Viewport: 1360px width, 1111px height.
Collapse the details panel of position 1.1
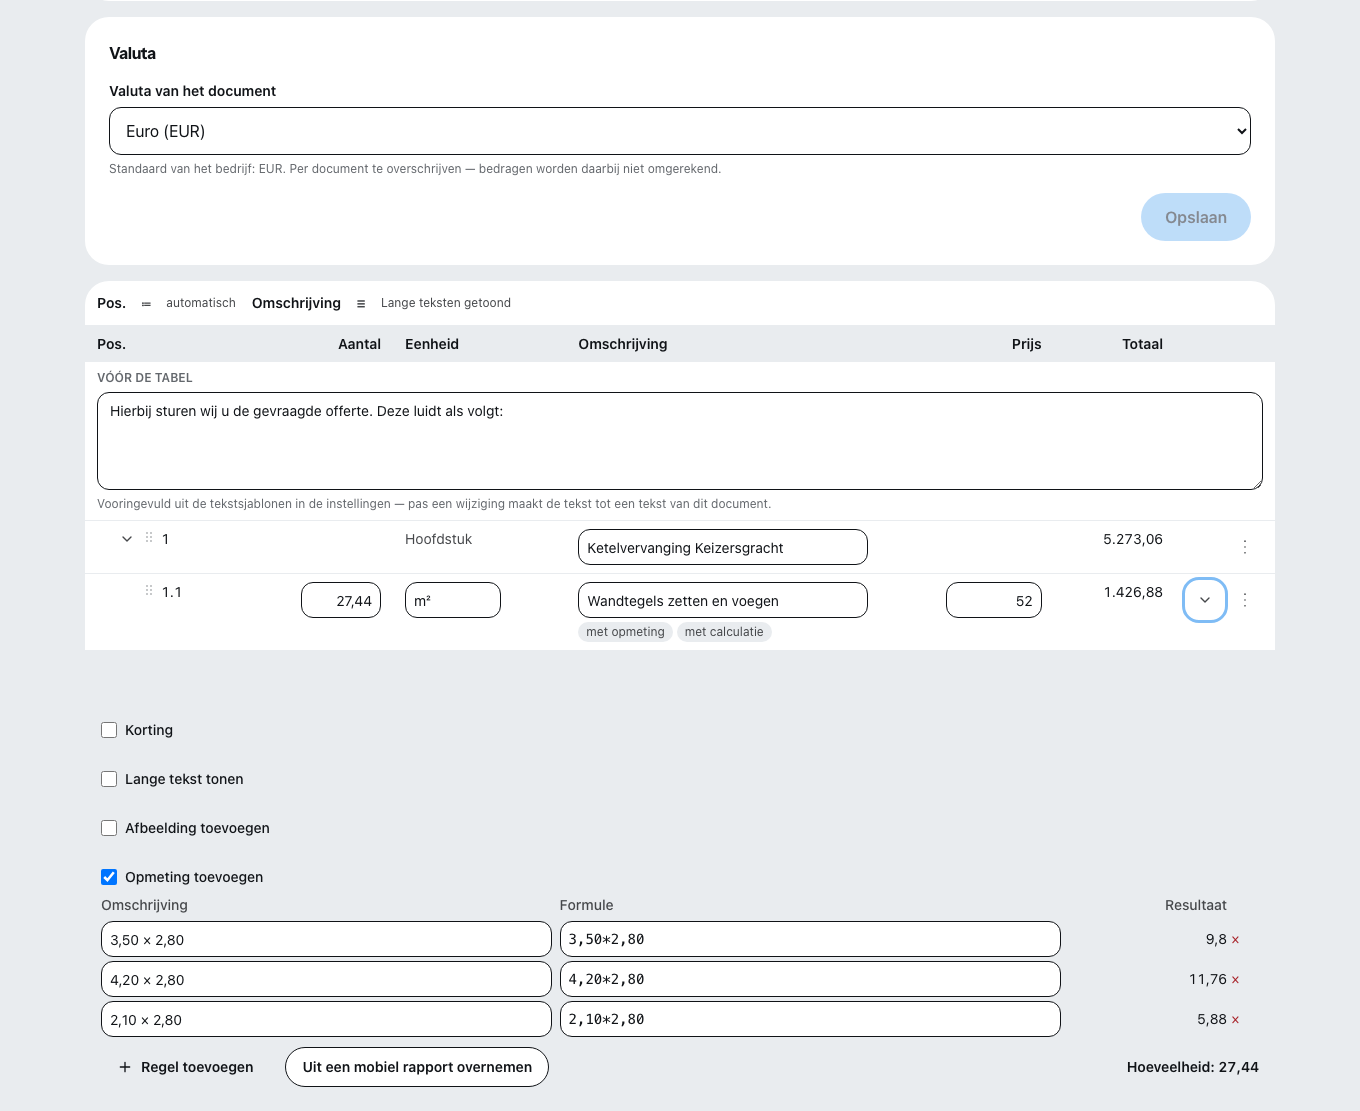[1205, 600]
